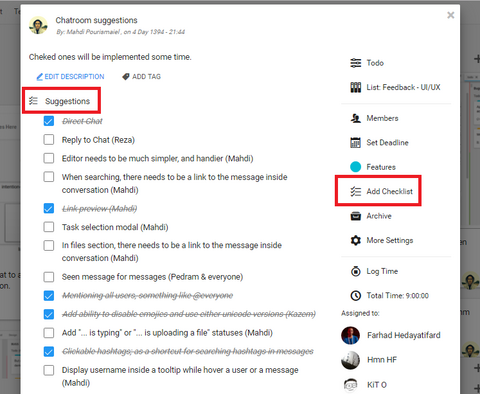Open the Features label text
480x394 pixels.
point(381,167)
